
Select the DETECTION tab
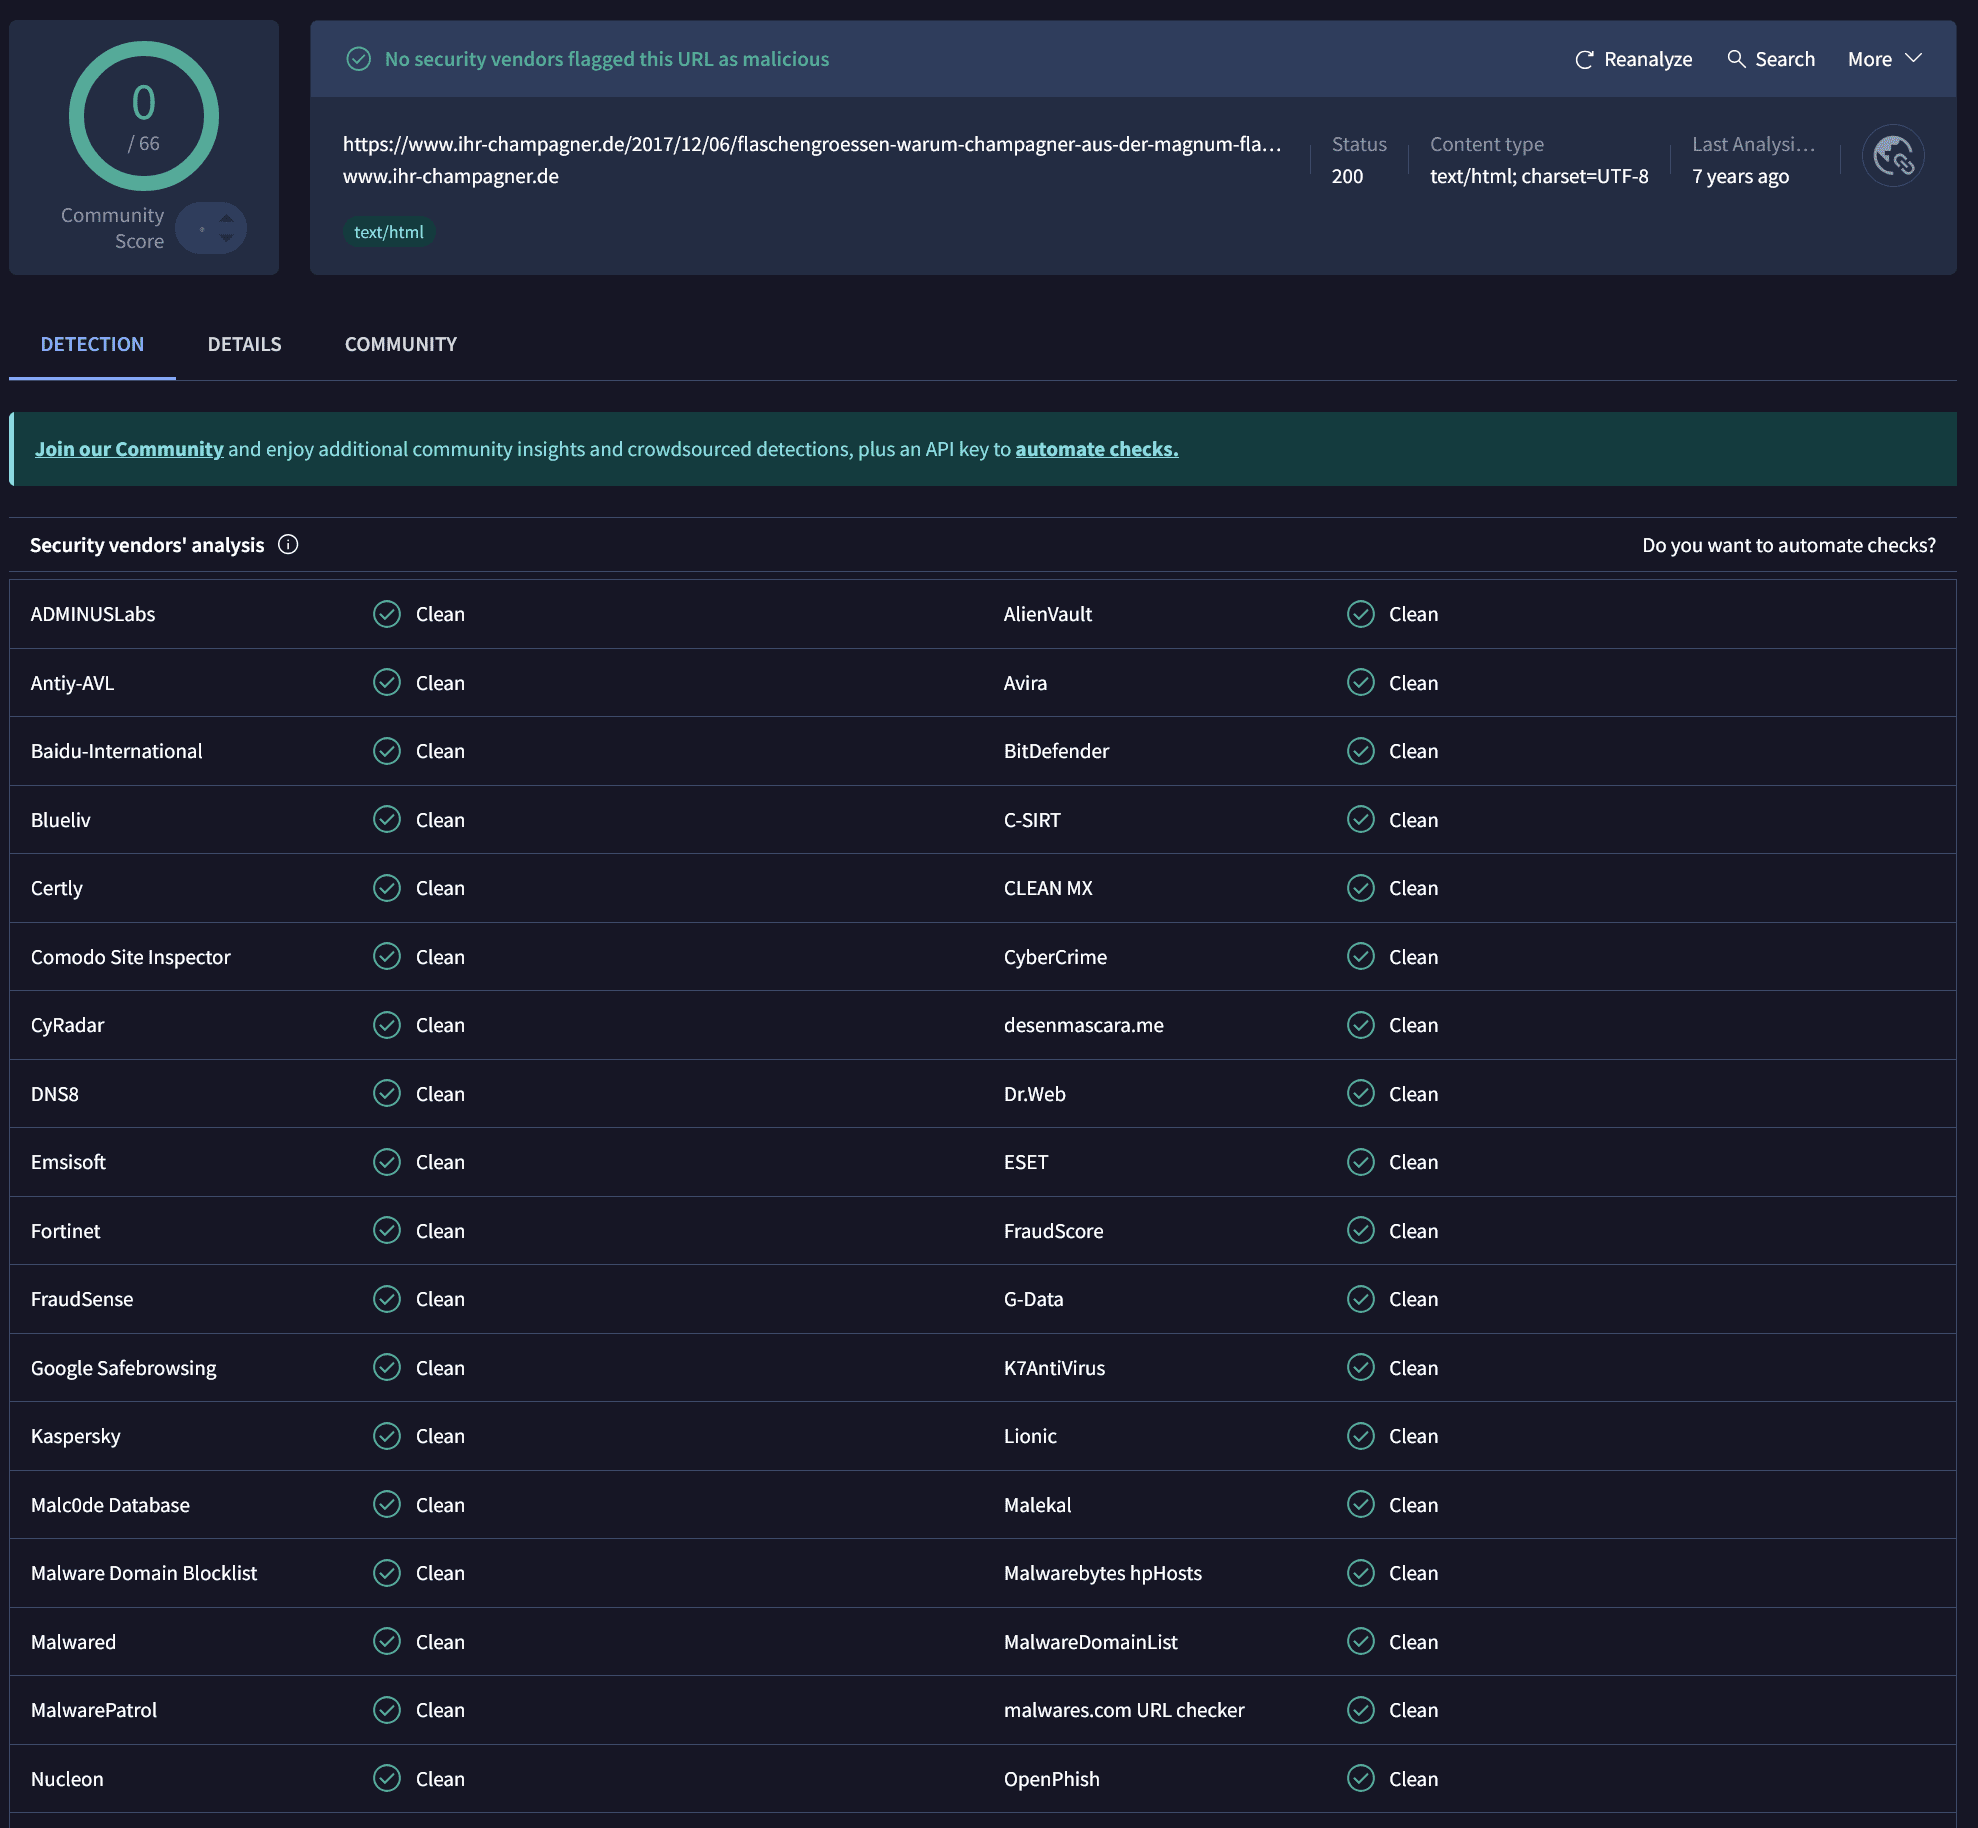pyautogui.click(x=92, y=344)
